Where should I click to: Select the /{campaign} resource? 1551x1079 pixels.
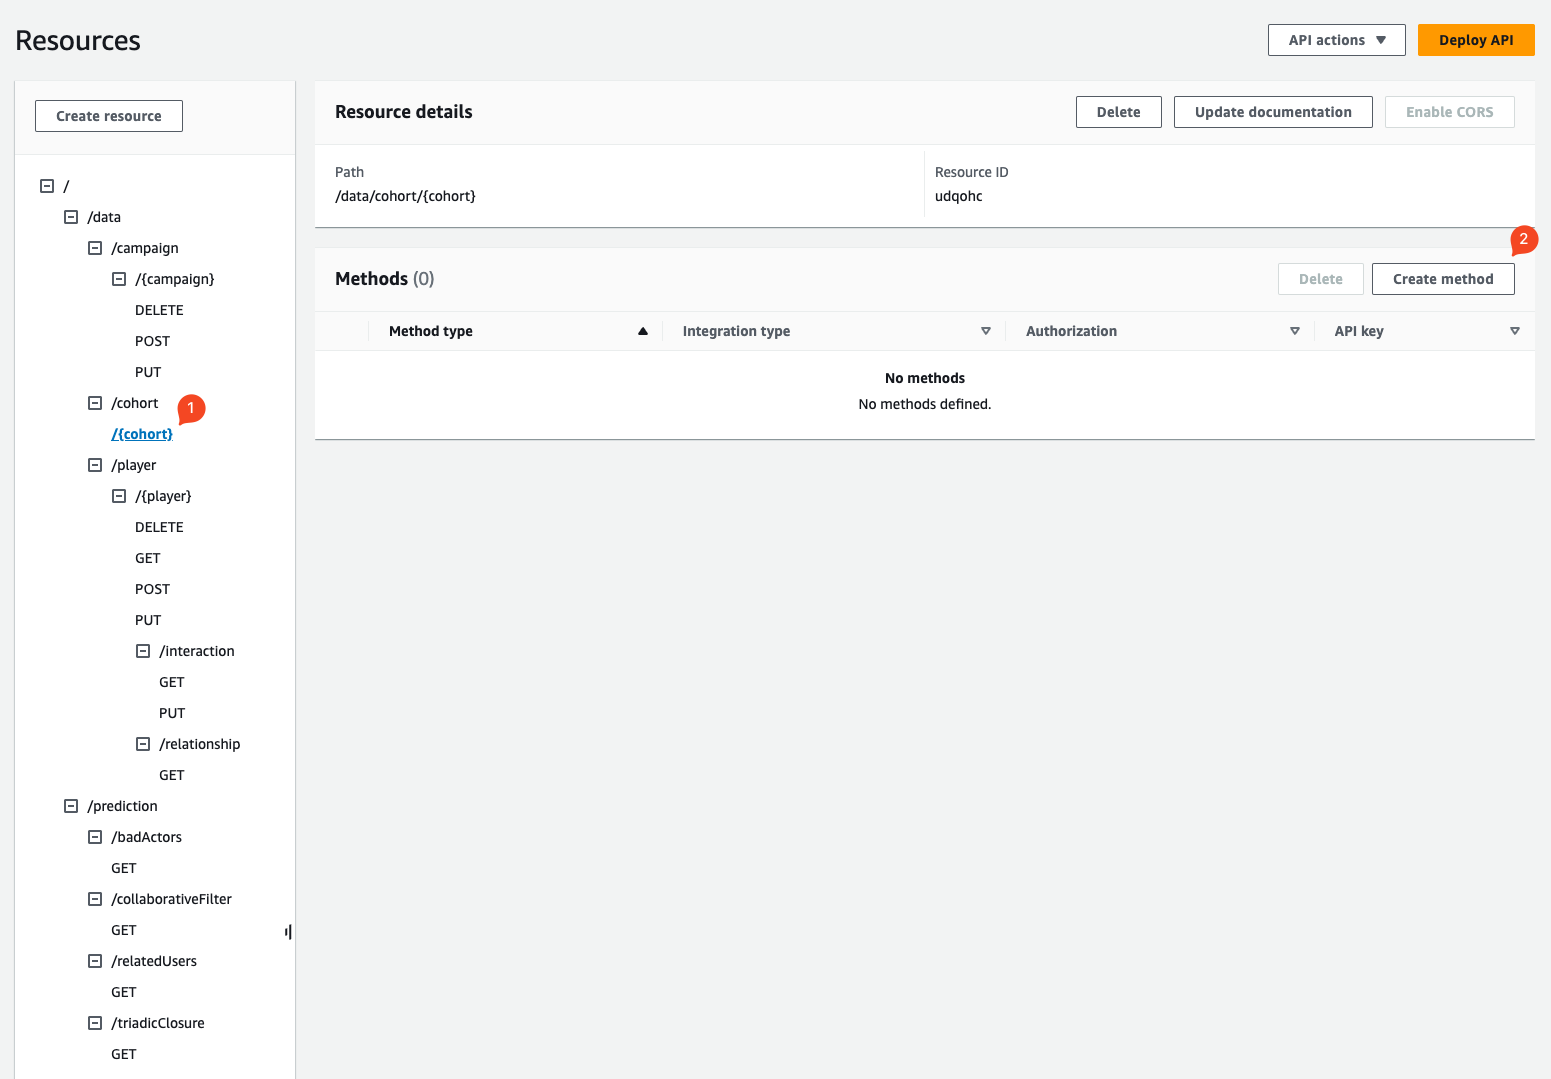pyautogui.click(x=175, y=279)
